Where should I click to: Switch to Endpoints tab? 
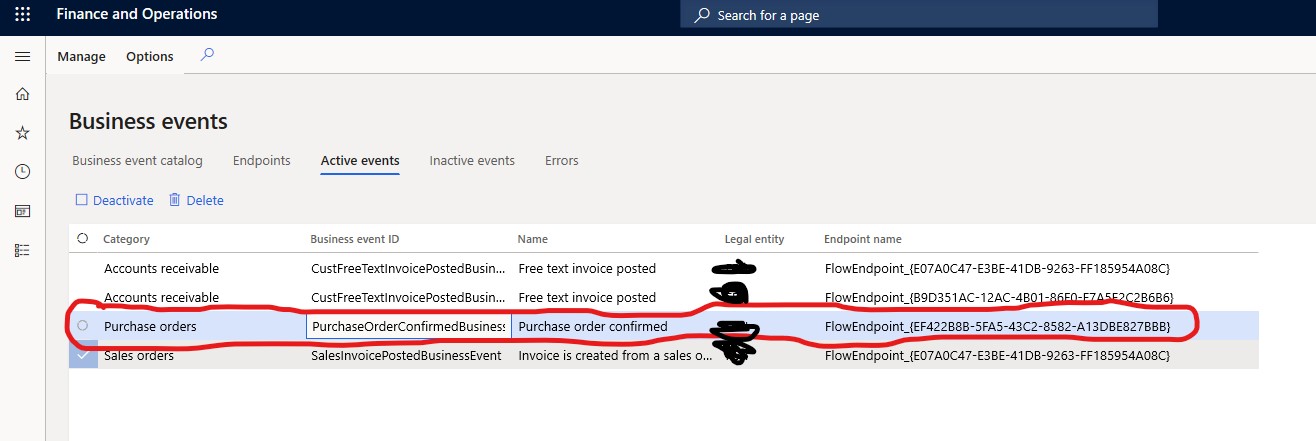(262, 160)
